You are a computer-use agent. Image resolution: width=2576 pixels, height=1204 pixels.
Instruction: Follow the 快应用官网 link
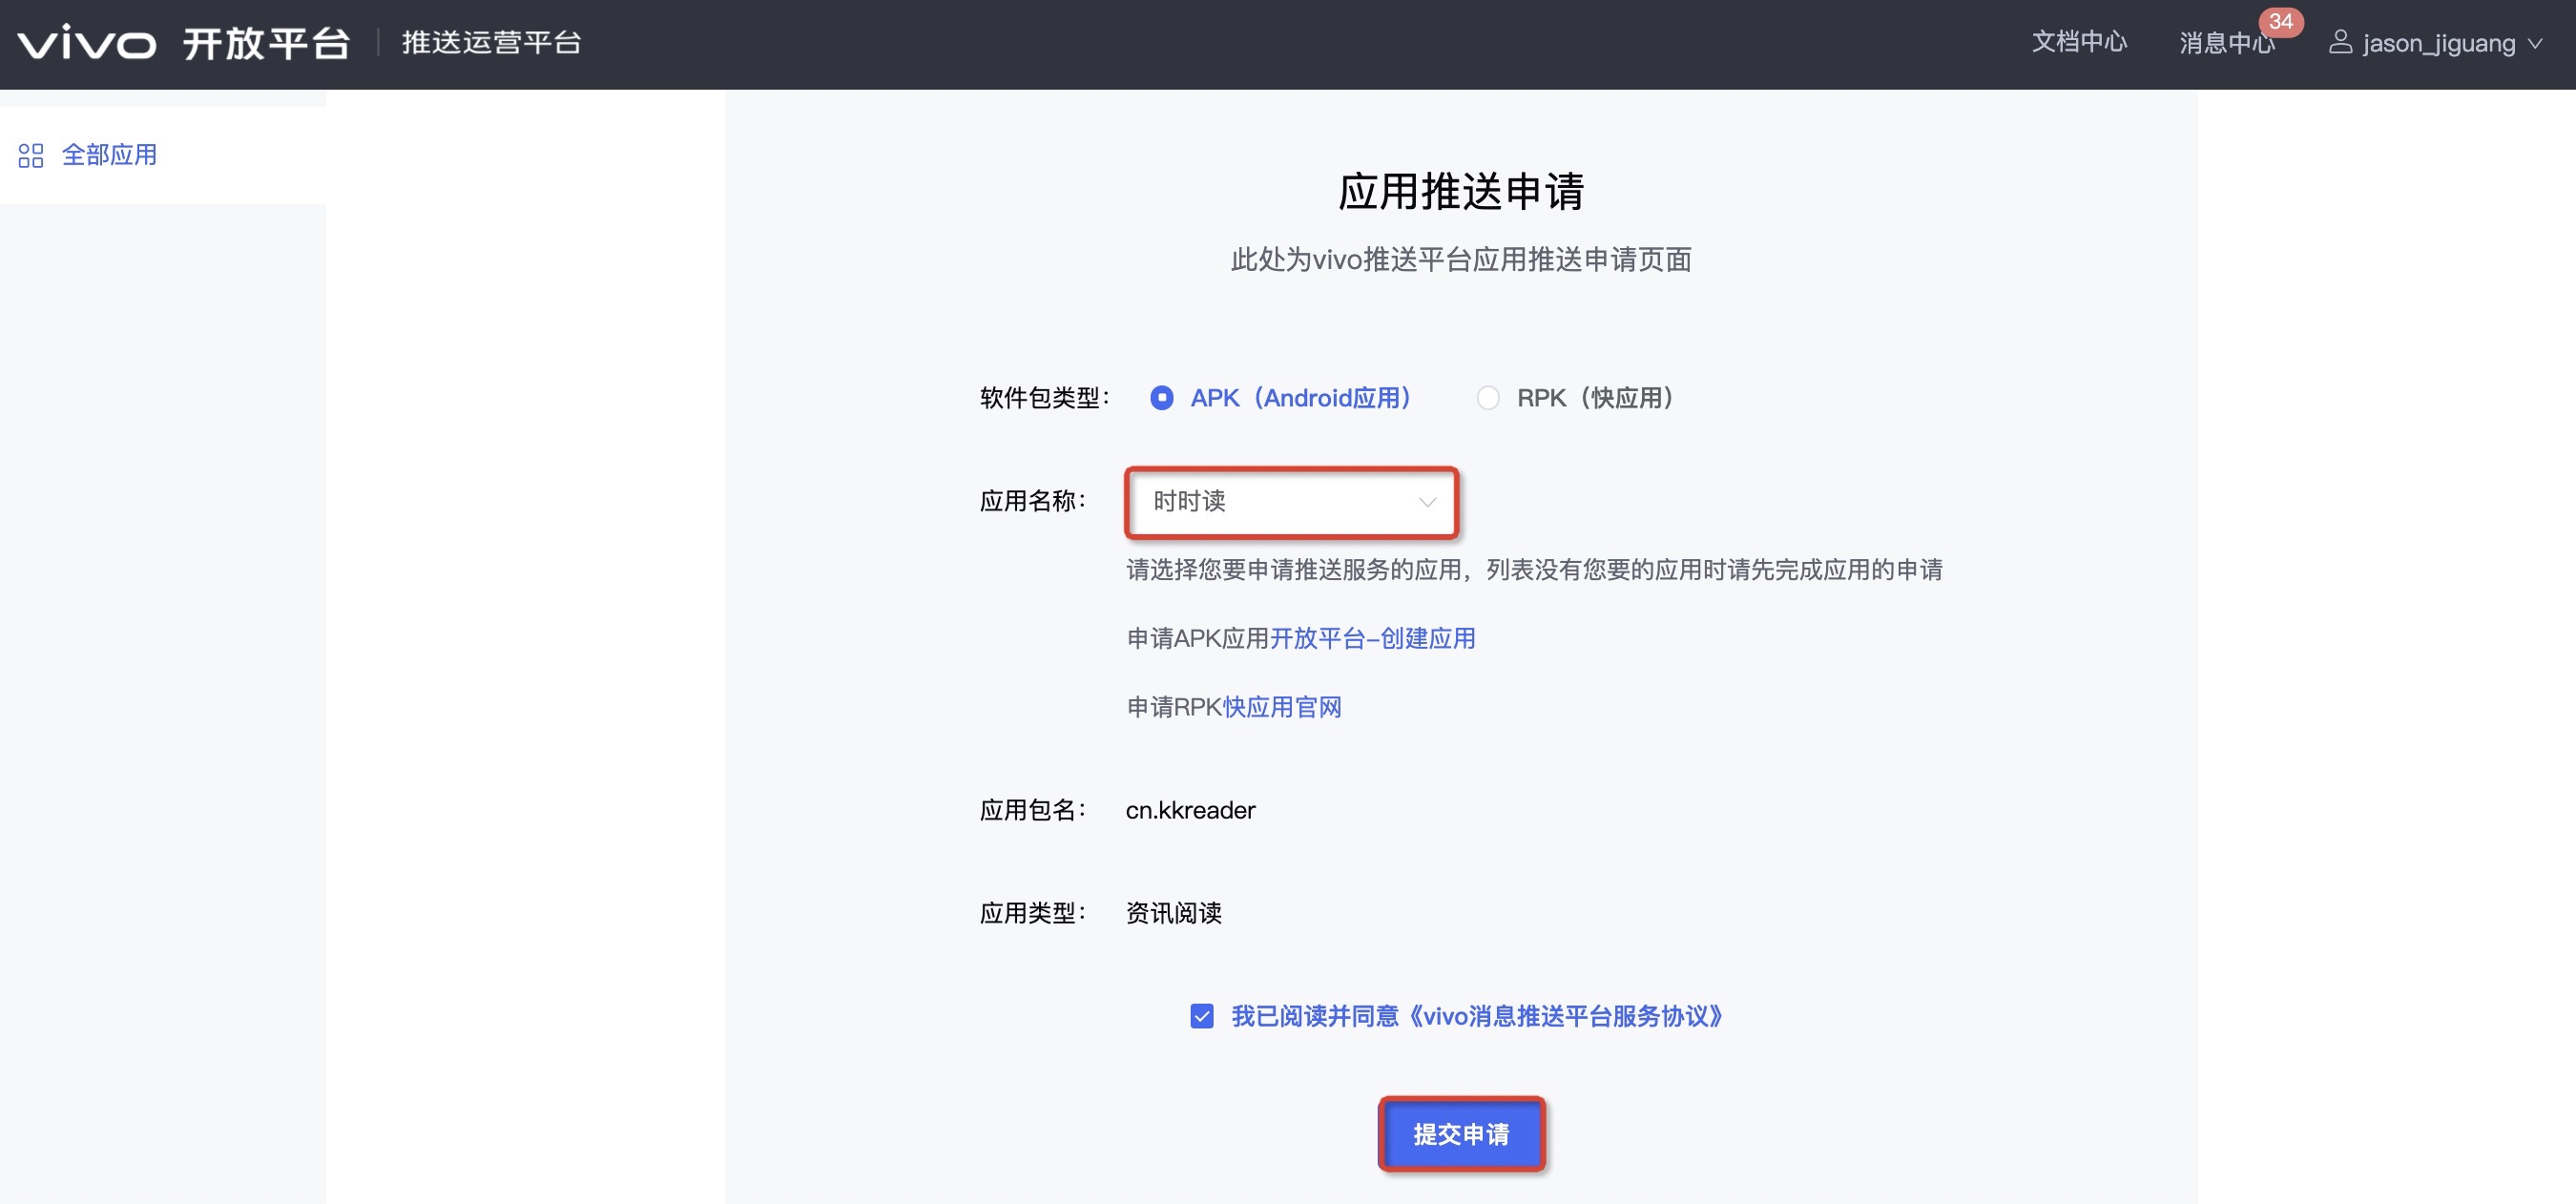1282,707
